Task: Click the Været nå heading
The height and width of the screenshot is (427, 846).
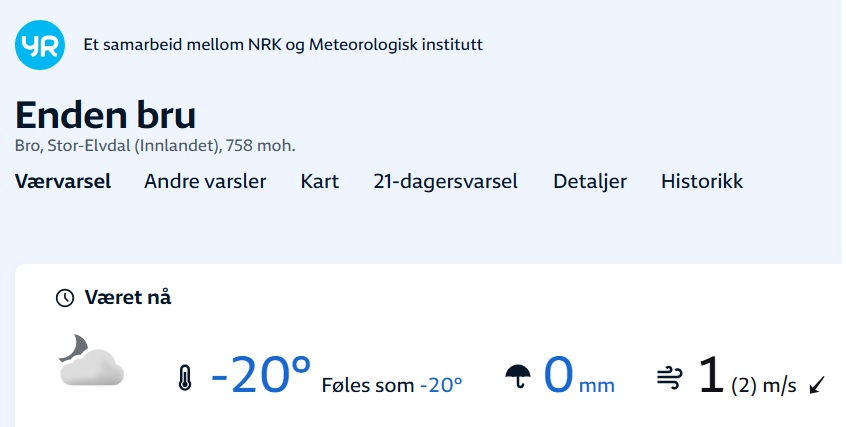Action: pos(128,298)
